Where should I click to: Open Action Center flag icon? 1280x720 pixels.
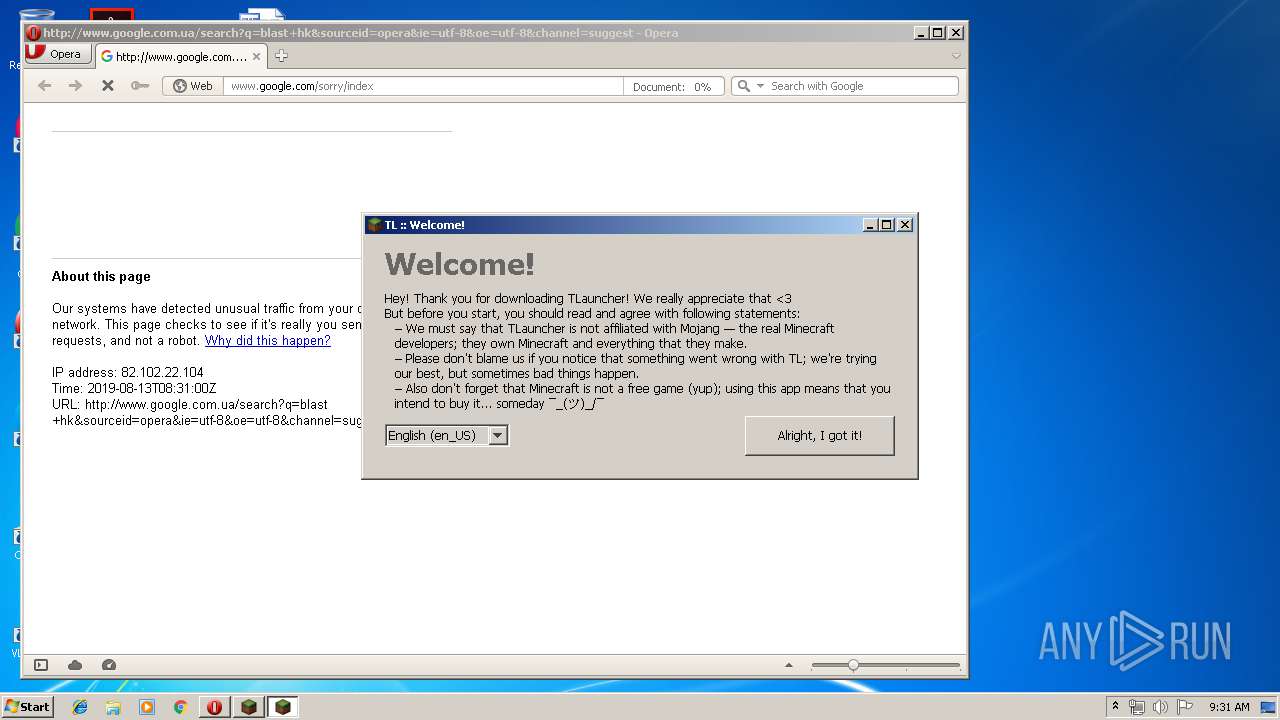pyautogui.click(x=1185, y=707)
